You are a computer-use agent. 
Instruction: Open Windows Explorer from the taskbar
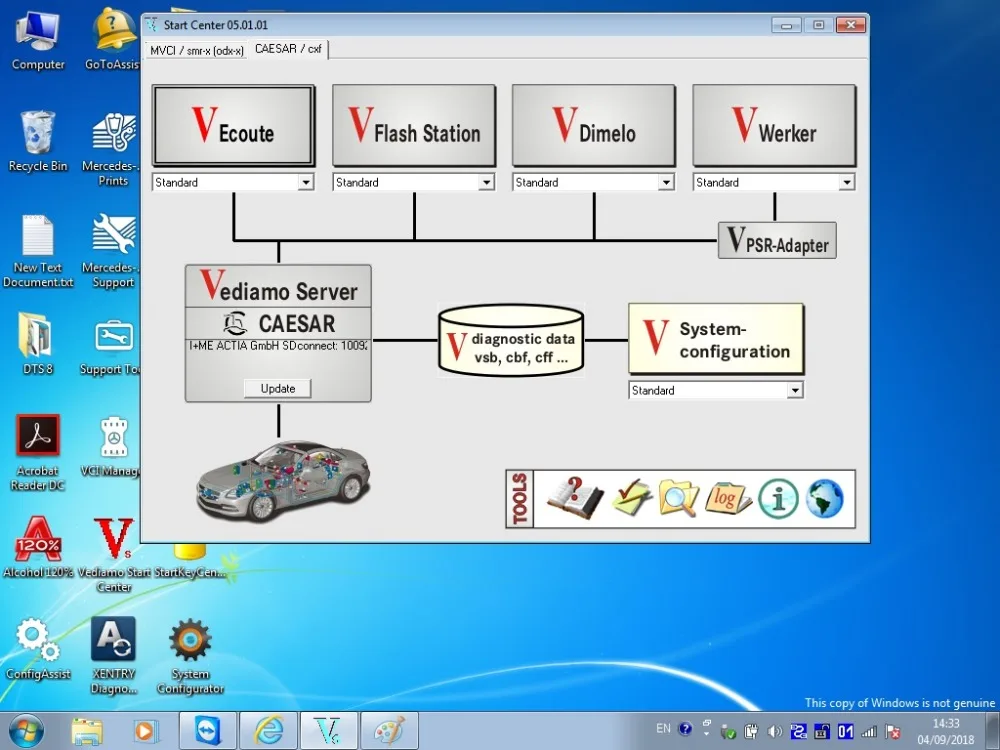coord(87,731)
